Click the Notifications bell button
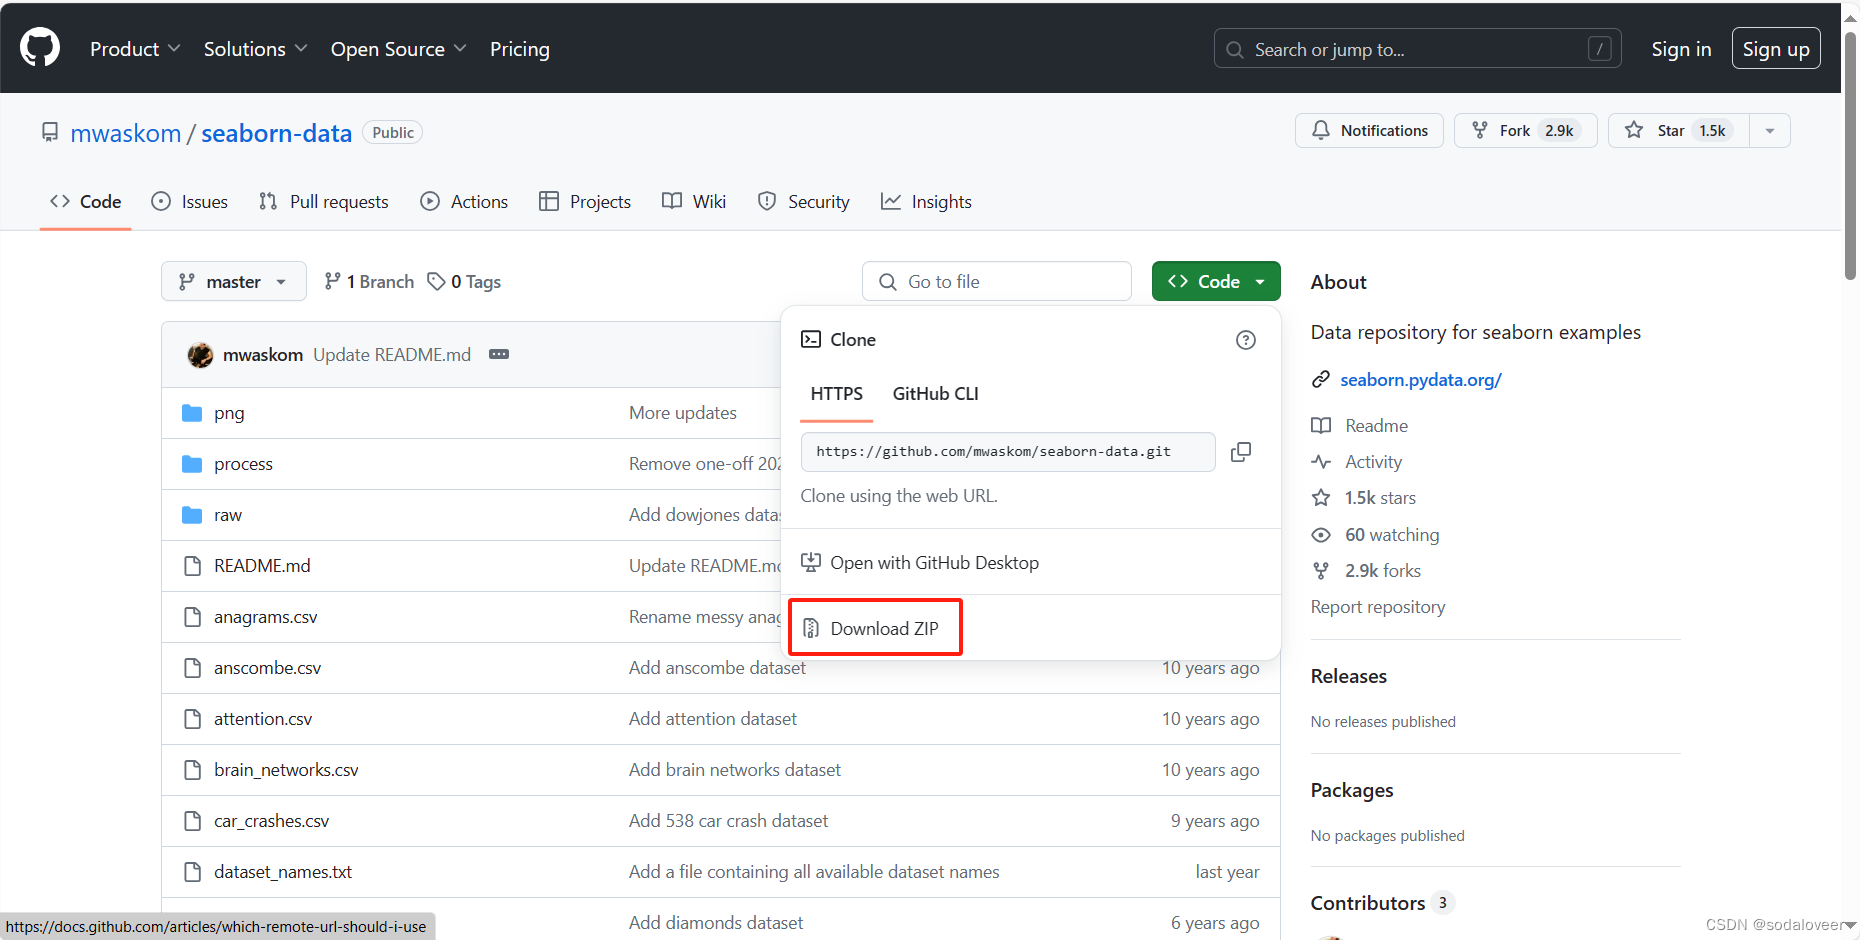 [1369, 131]
